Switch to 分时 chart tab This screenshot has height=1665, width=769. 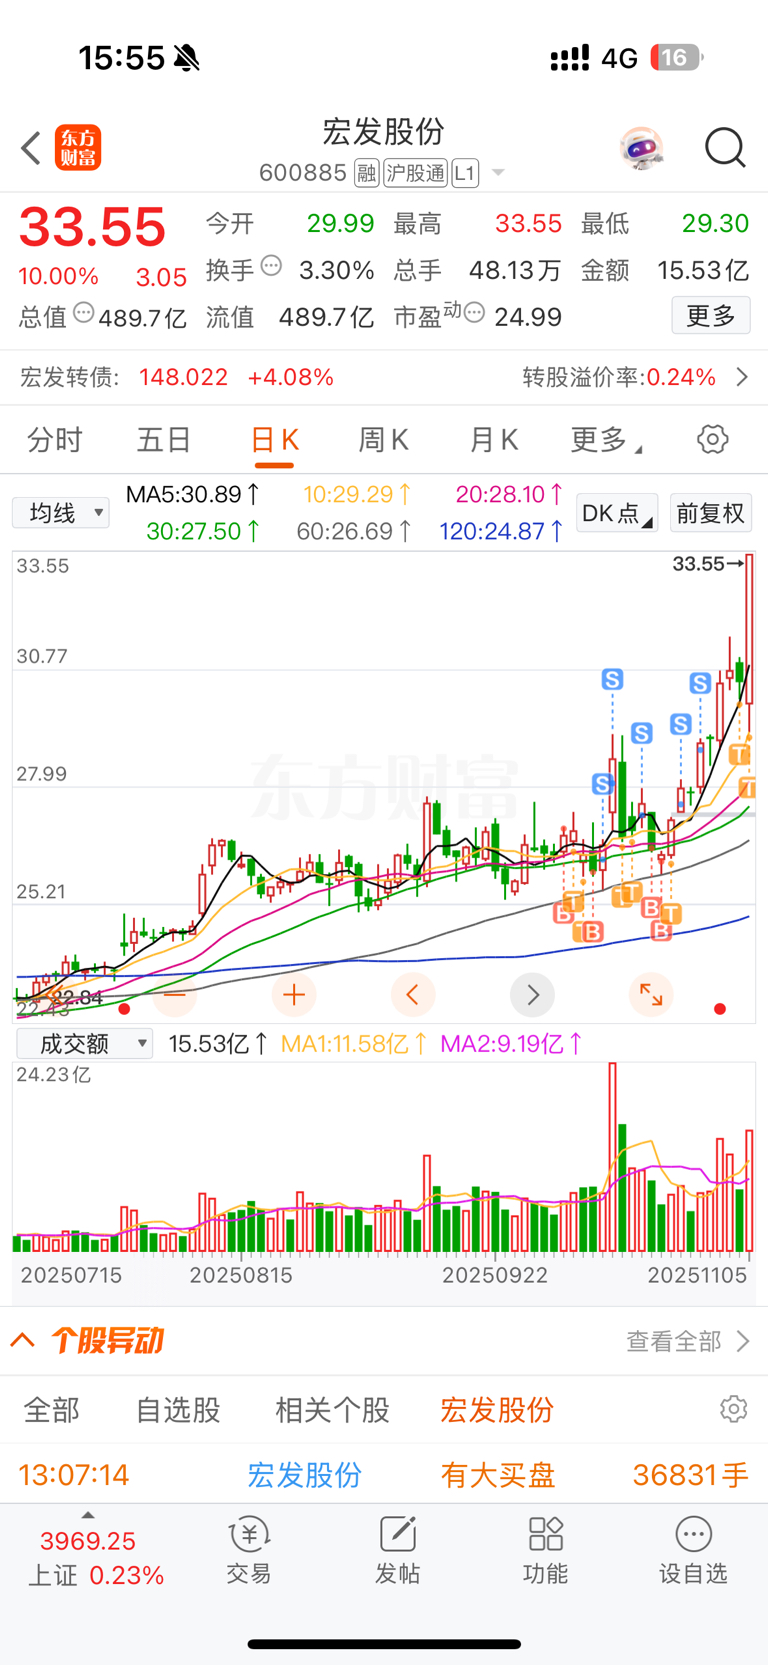pyautogui.click(x=55, y=440)
